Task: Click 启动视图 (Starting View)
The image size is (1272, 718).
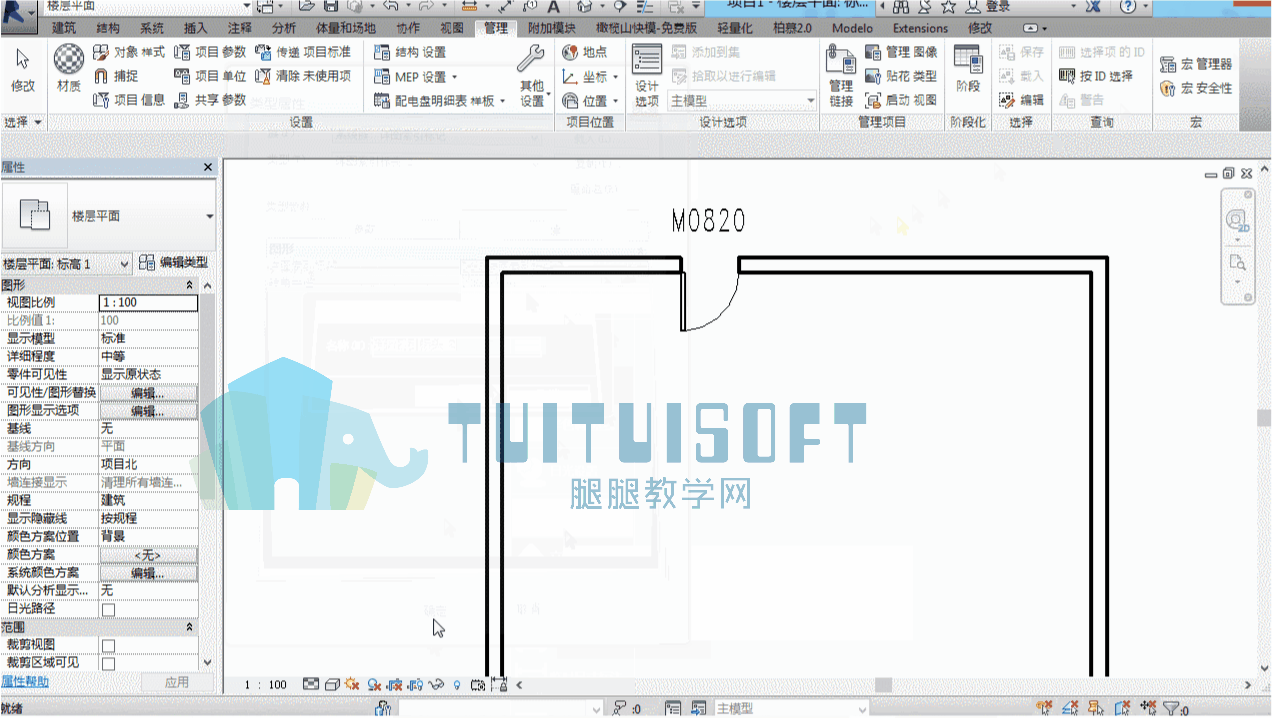Action: coord(901,100)
